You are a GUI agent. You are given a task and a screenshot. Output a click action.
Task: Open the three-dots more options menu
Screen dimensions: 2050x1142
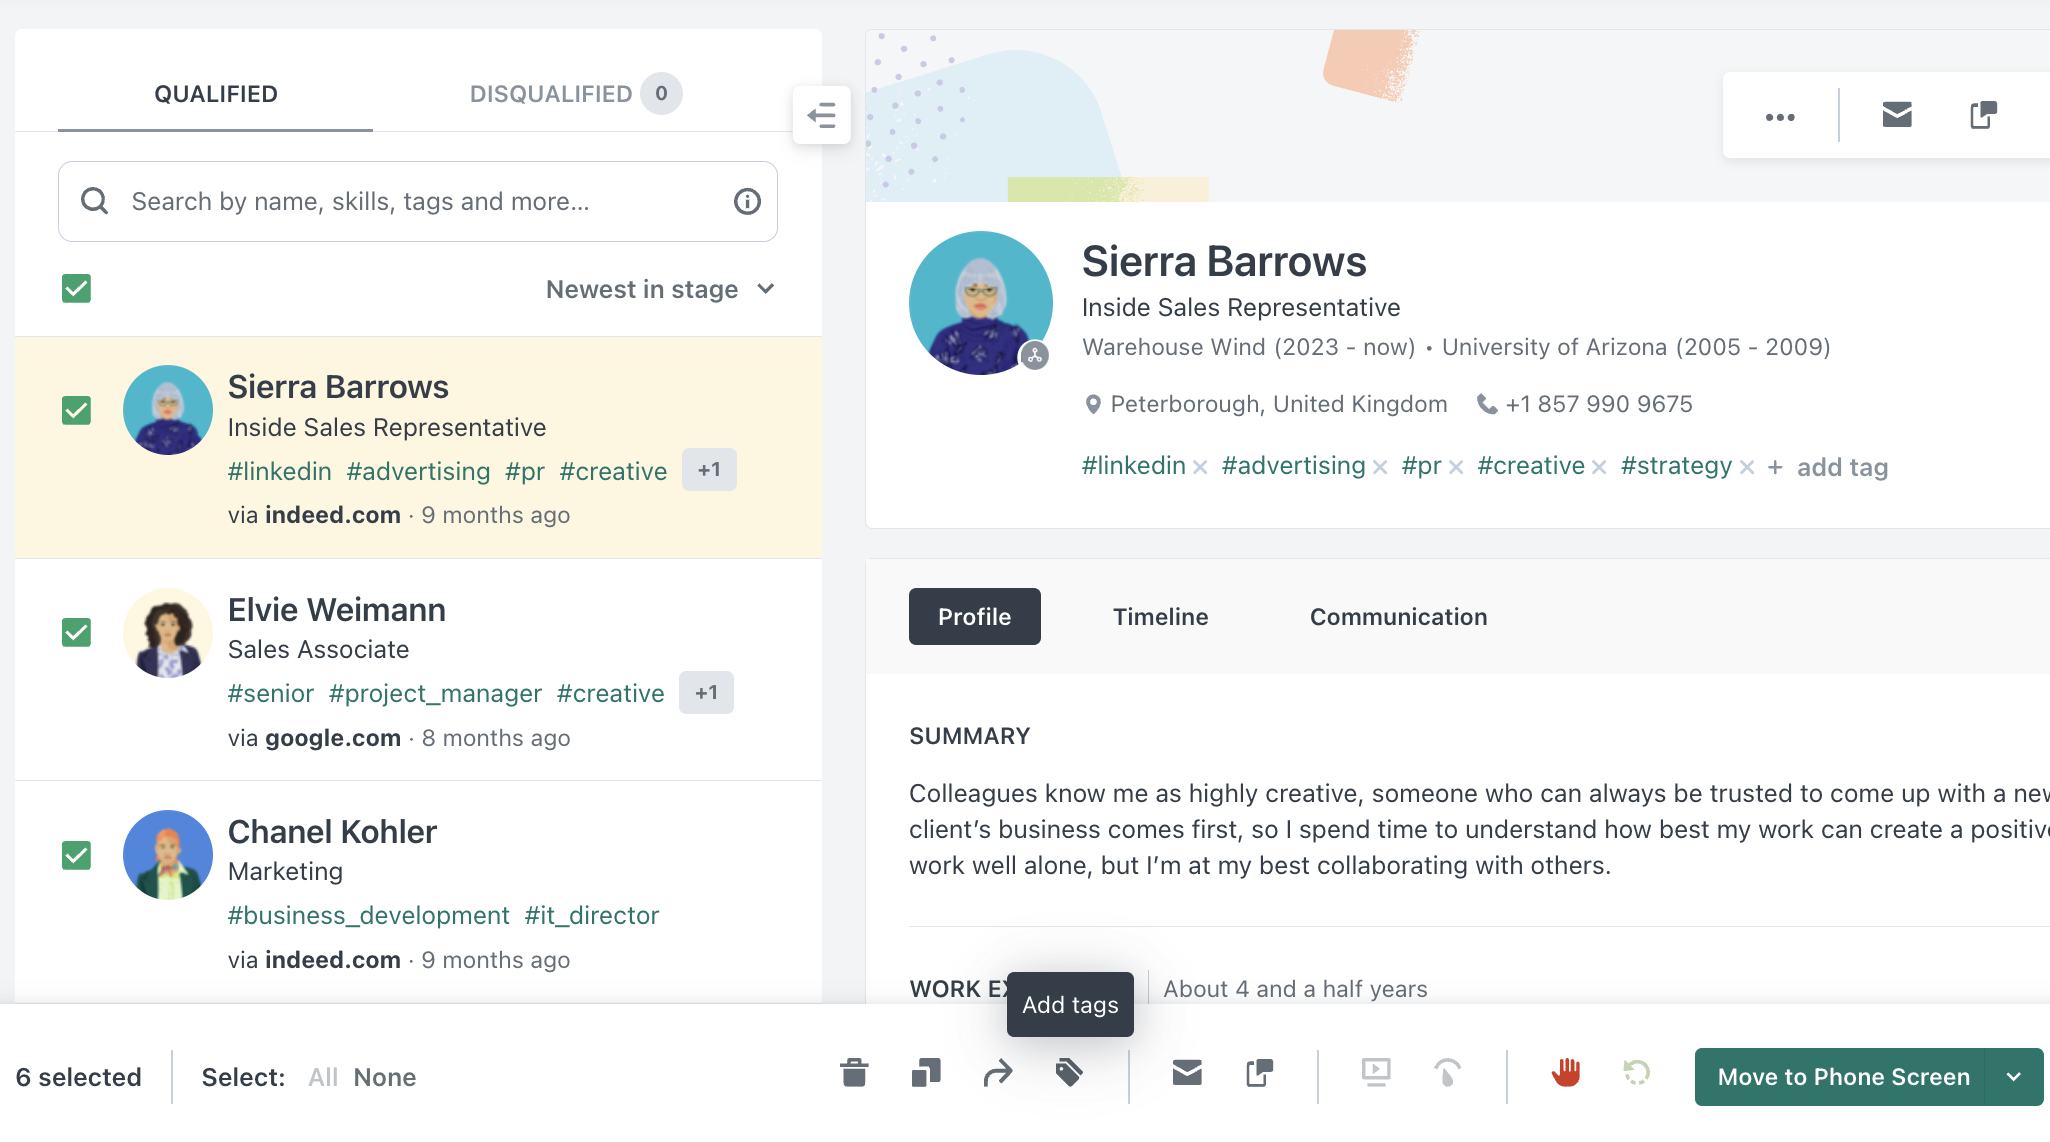pos(1780,116)
